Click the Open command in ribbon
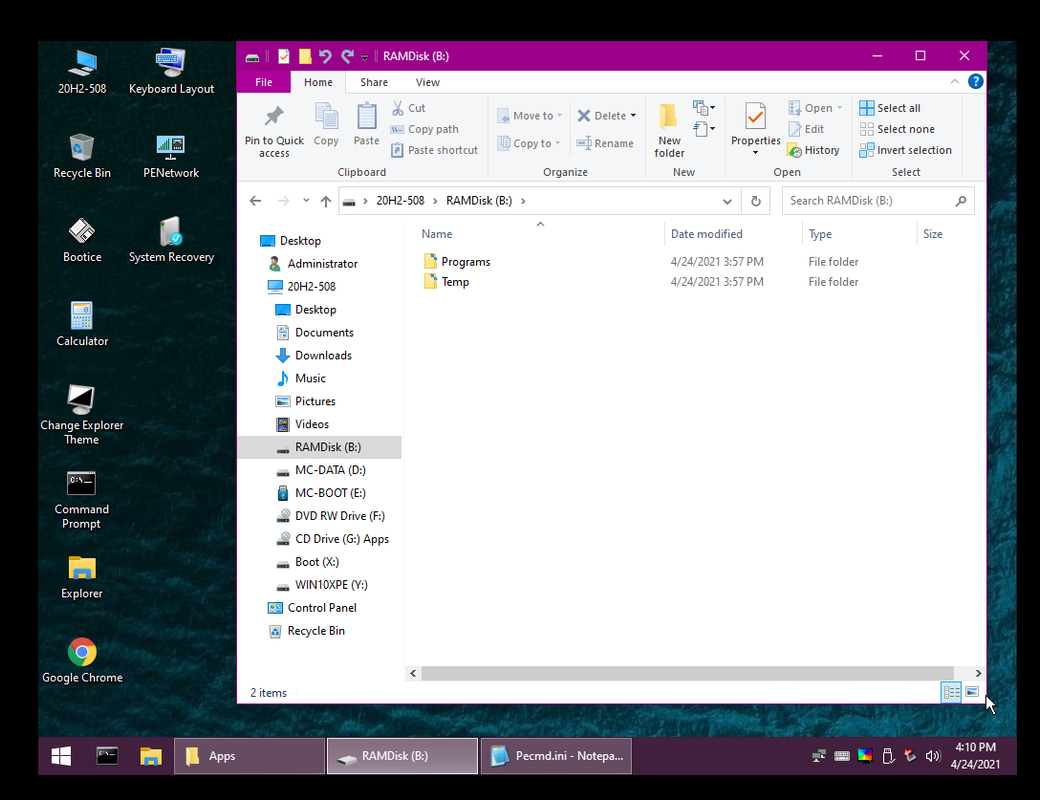1040x800 pixels. point(814,108)
